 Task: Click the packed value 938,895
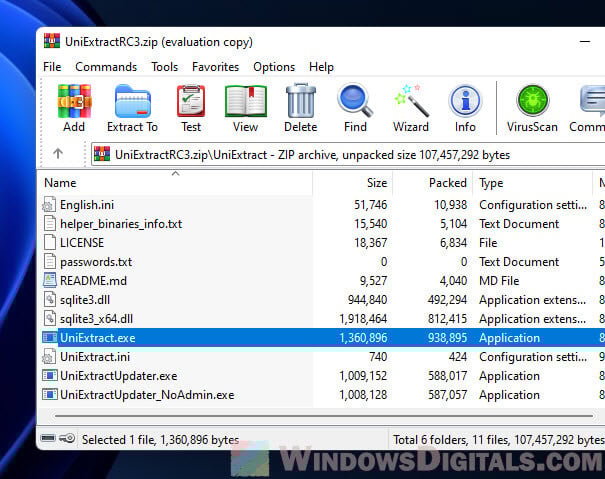point(447,338)
